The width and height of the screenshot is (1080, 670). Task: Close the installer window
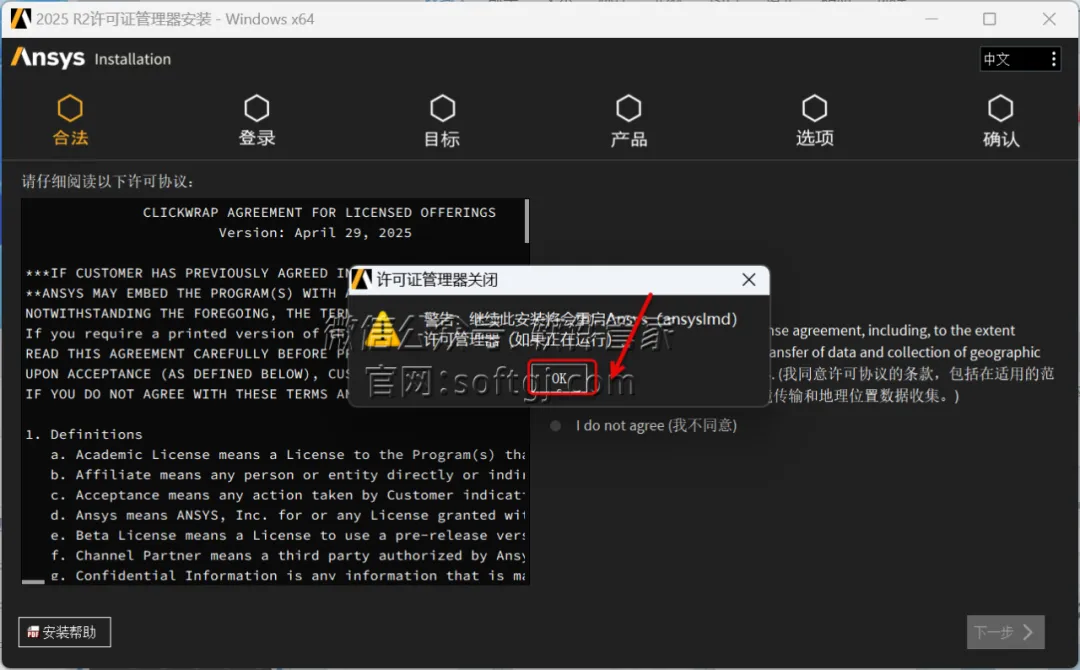(x=1049, y=19)
